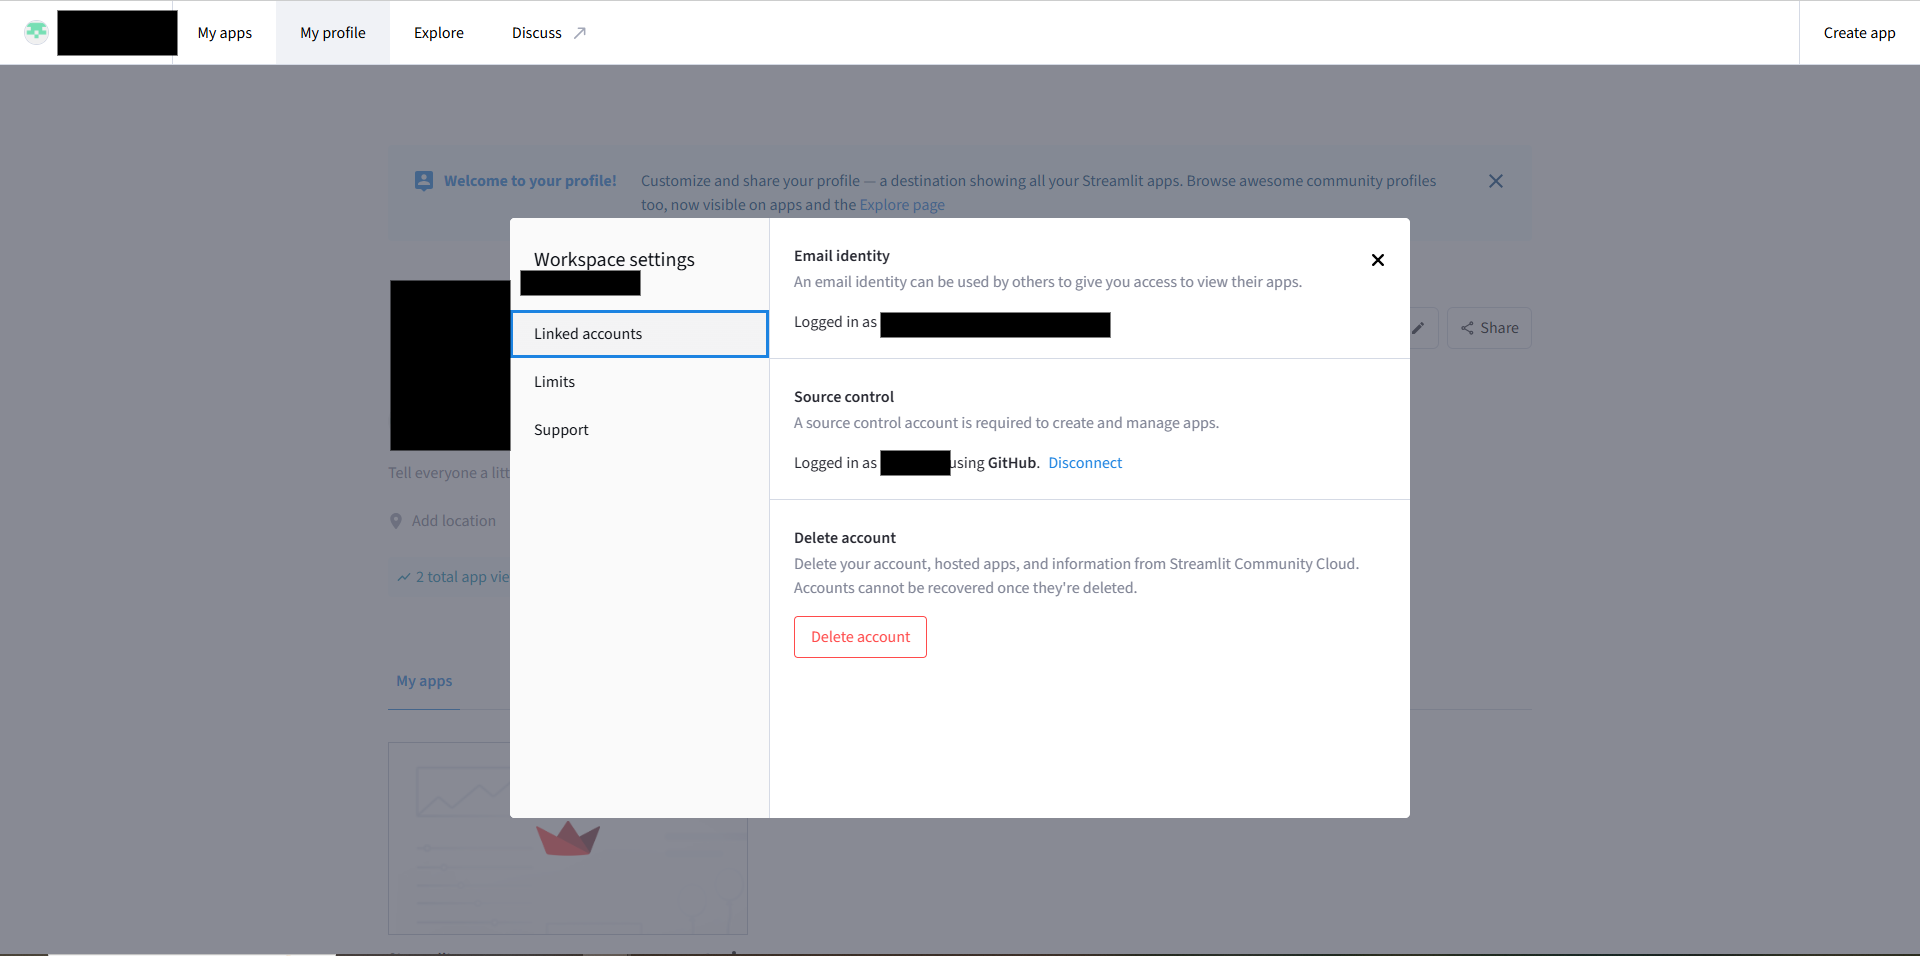The width and height of the screenshot is (1921, 956).
Task: Disconnect the linked GitHub account
Action: pos(1084,462)
